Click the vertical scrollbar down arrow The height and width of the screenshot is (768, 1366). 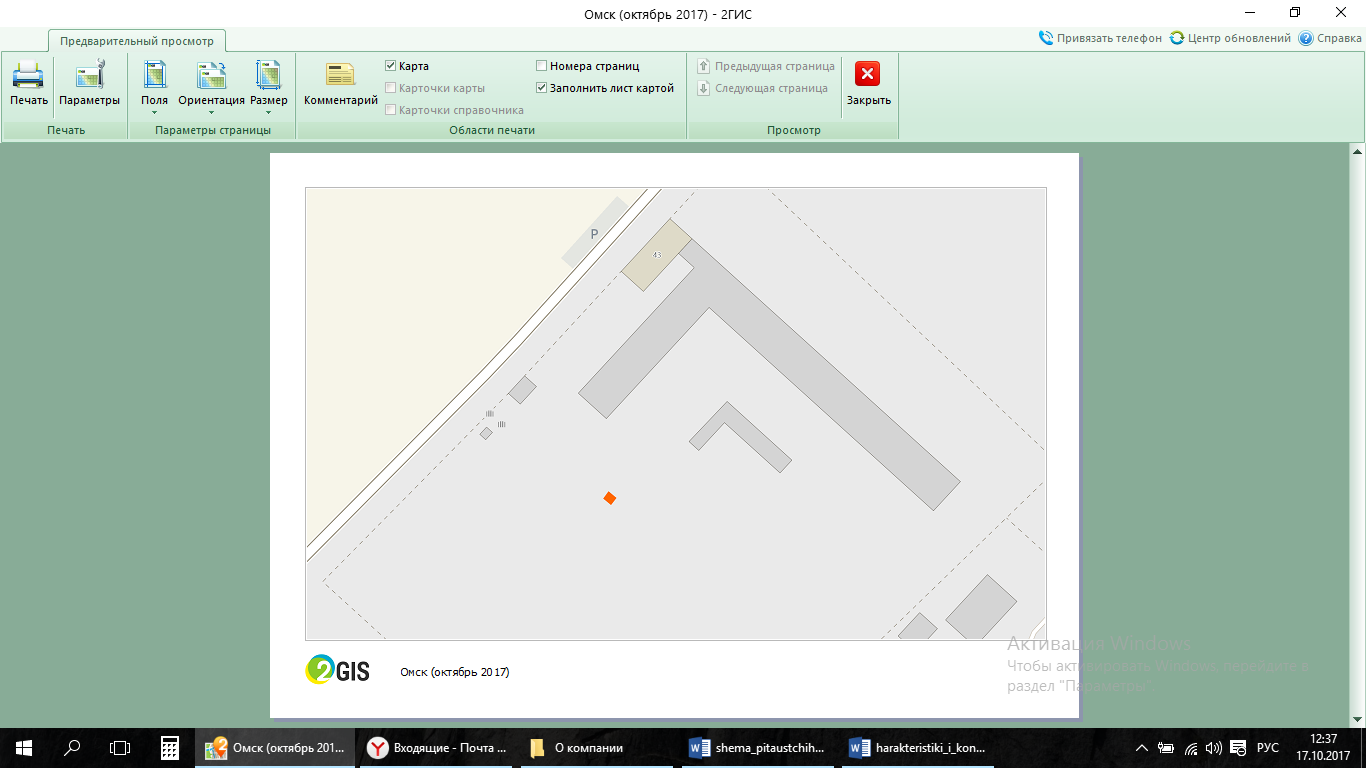point(1357,720)
